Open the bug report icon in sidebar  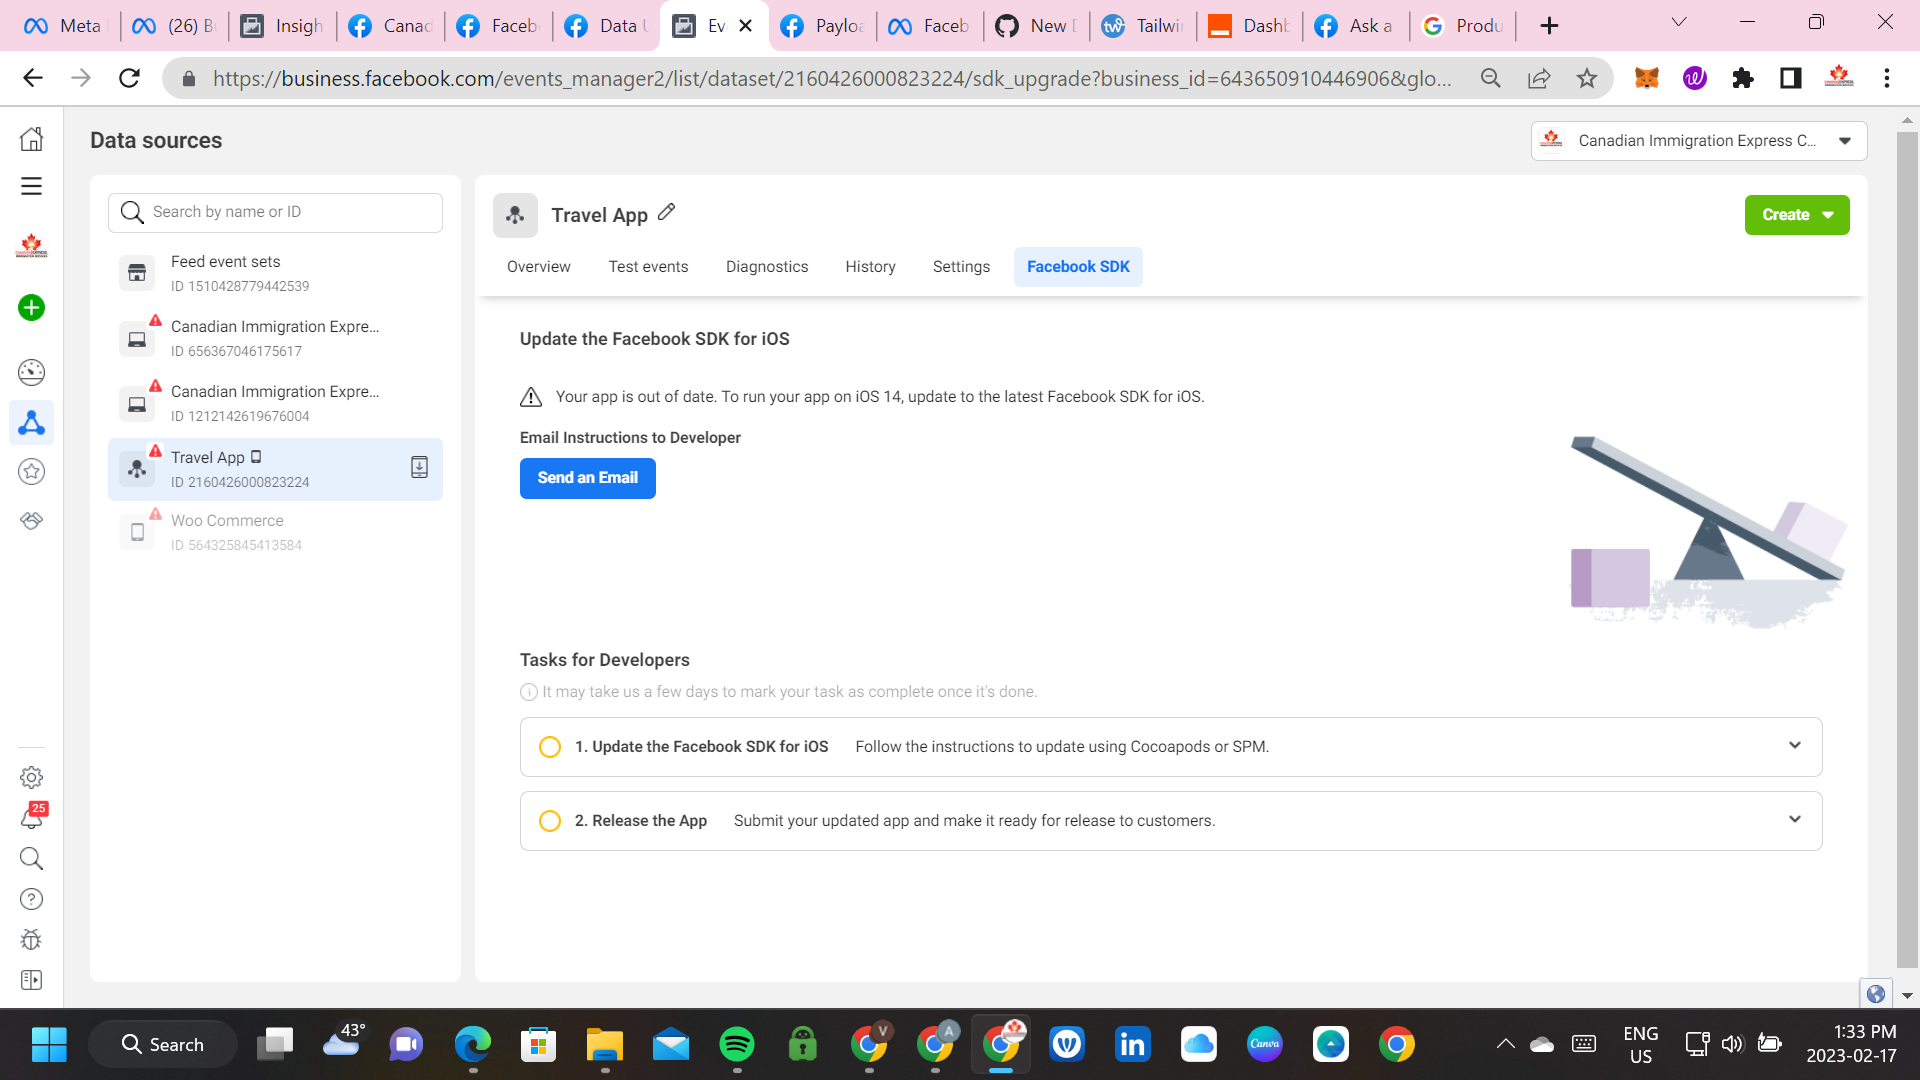pos(31,939)
